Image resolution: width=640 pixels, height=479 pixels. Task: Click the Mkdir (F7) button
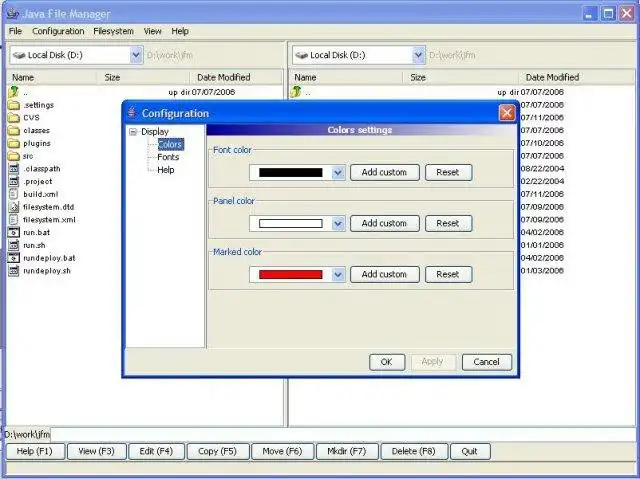[x=347, y=451]
